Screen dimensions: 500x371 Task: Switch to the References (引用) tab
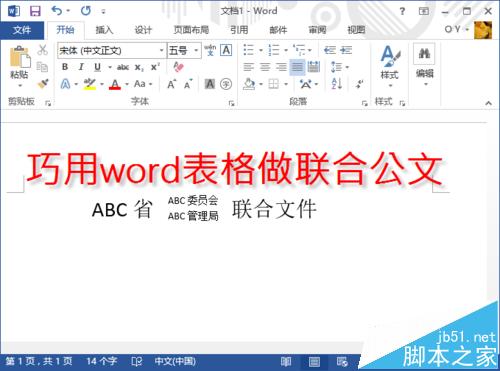[239, 30]
